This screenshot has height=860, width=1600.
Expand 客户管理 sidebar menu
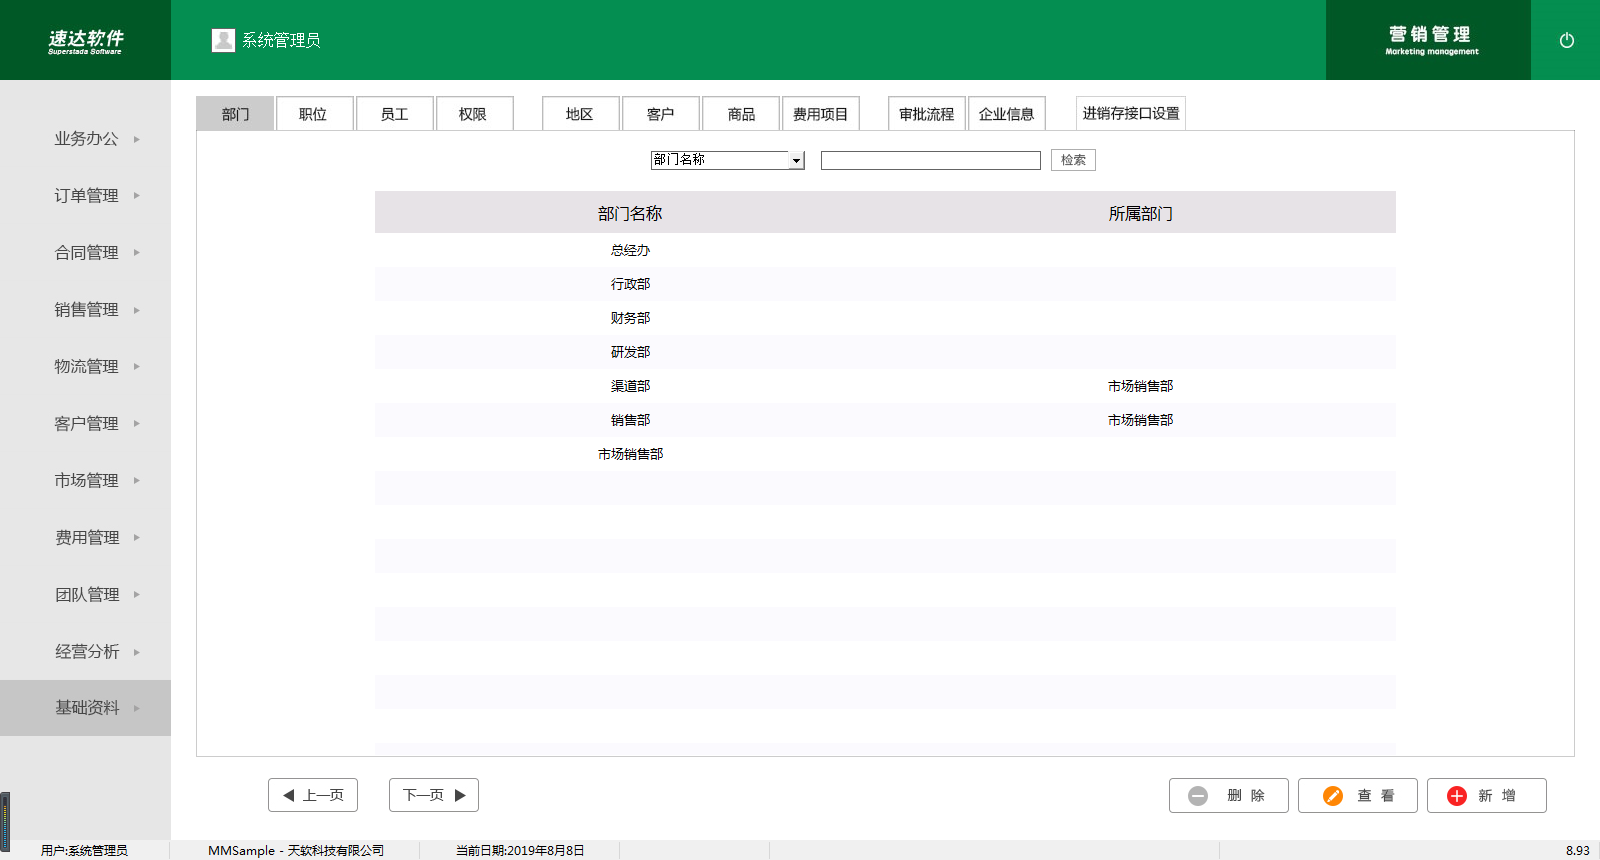click(x=86, y=424)
